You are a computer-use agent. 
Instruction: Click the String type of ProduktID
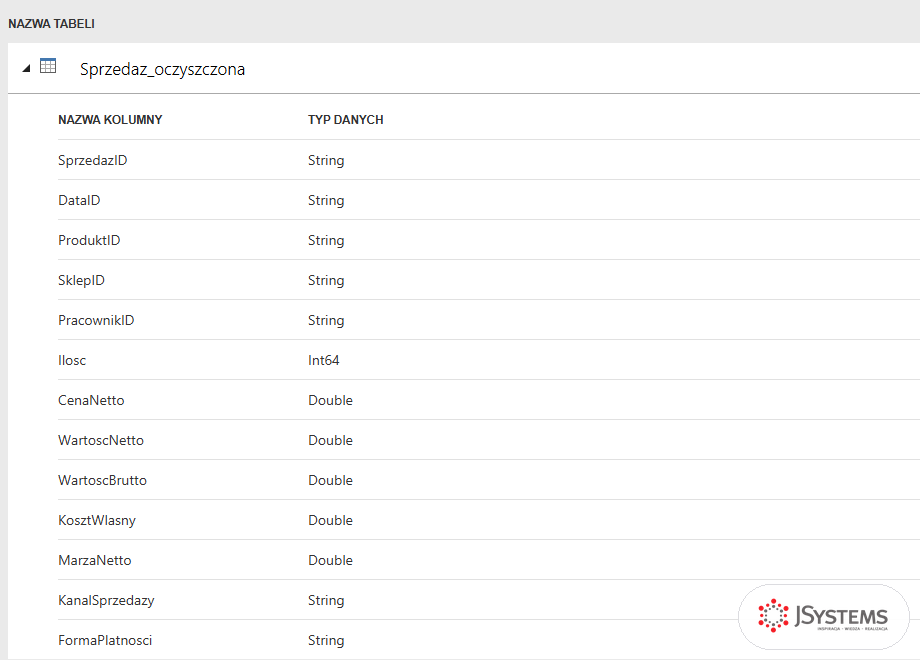326,241
